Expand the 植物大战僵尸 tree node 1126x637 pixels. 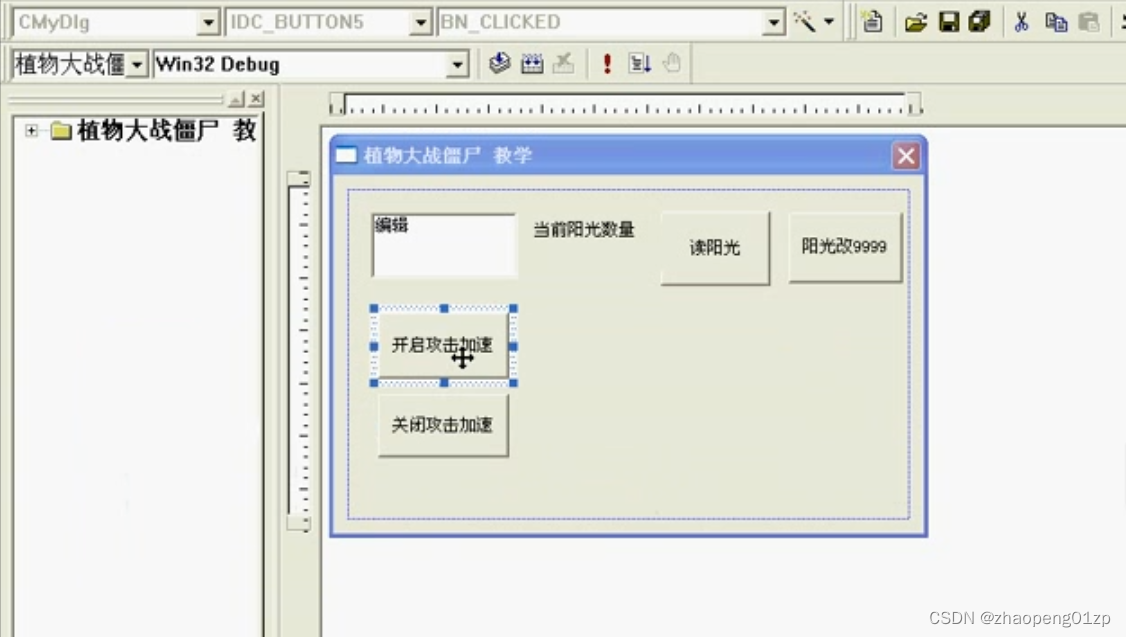click(x=31, y=130)
